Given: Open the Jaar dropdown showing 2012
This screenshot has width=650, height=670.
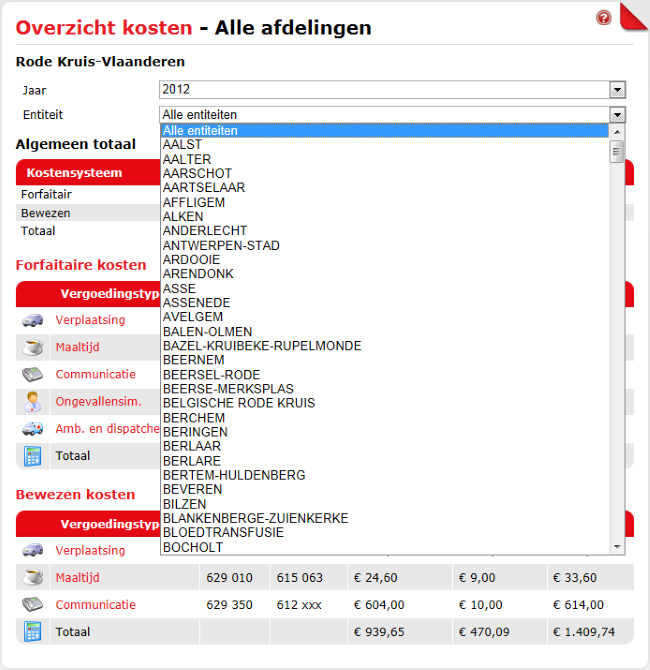Looking at the screenshot, I should [392, 90].
